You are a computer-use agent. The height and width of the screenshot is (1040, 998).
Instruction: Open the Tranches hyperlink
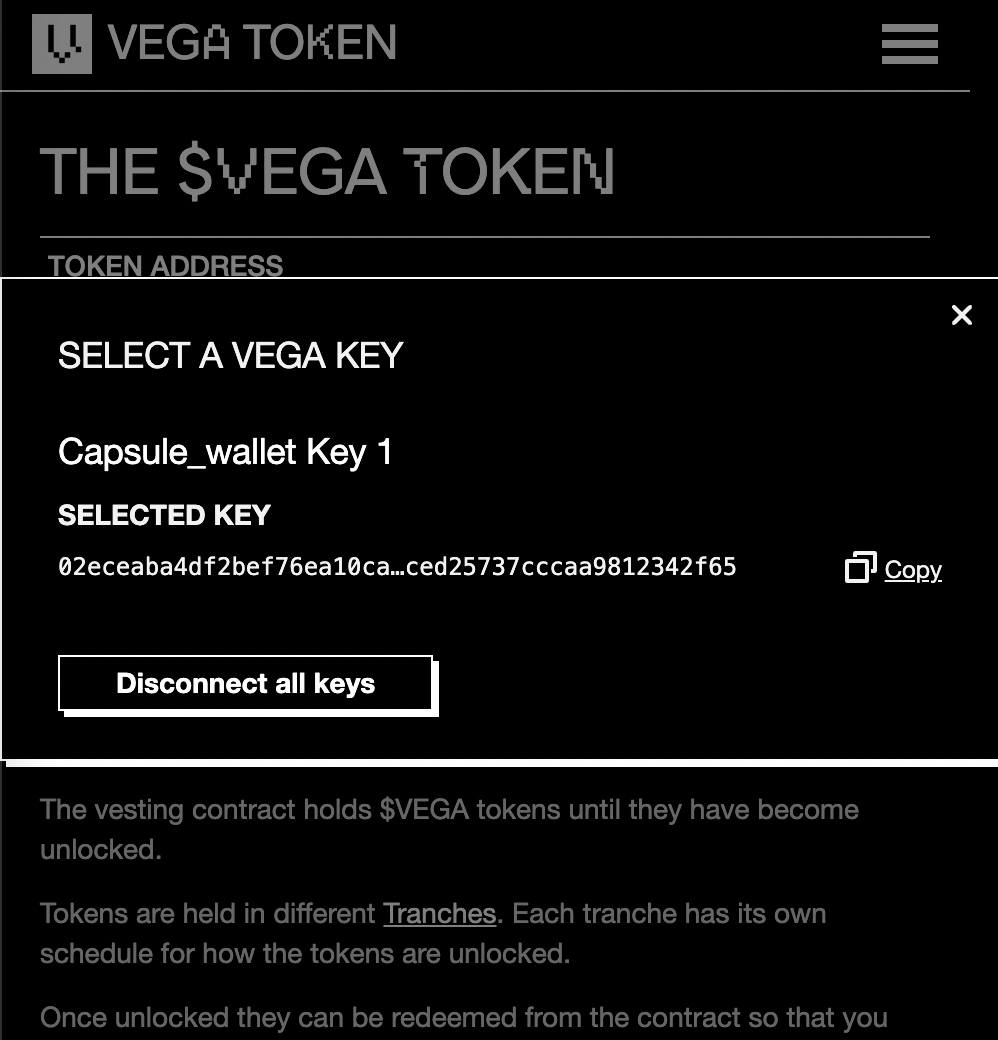point(439,913)
